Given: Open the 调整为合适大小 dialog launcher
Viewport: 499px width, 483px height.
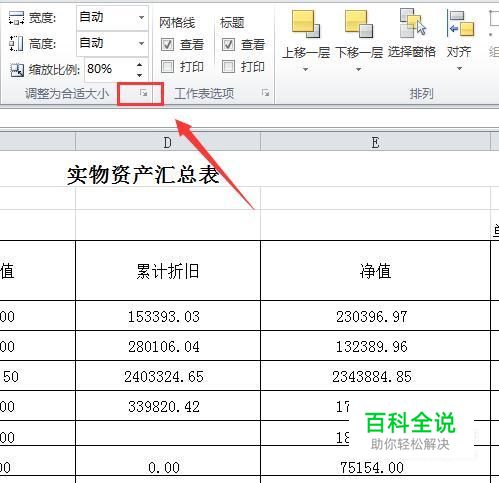Looking at the screenshot, I should [x=144, y=93].
